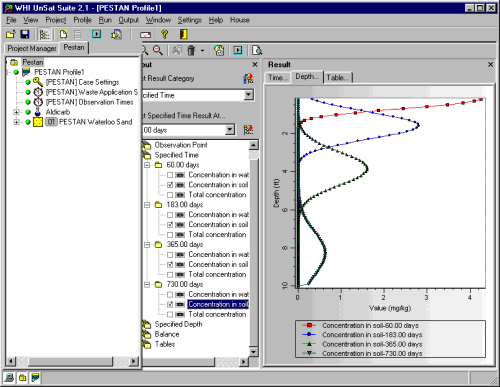Click the zoom out magnifier icon

[158, 50]
